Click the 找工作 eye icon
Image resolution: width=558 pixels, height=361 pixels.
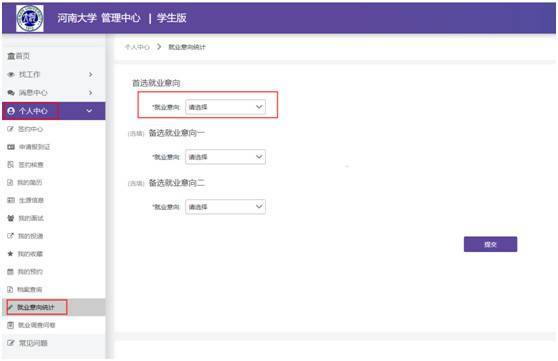click(x=11, y=74)
